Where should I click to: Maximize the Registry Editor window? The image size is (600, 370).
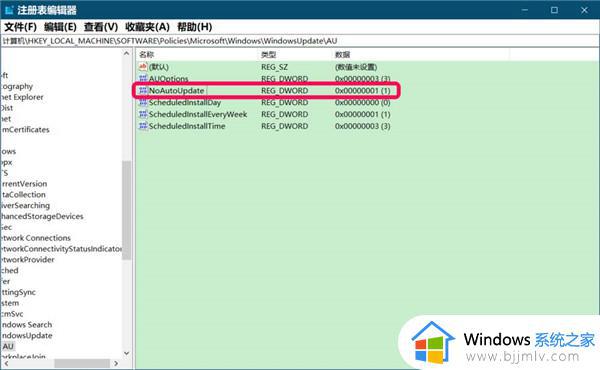[554, 10]
